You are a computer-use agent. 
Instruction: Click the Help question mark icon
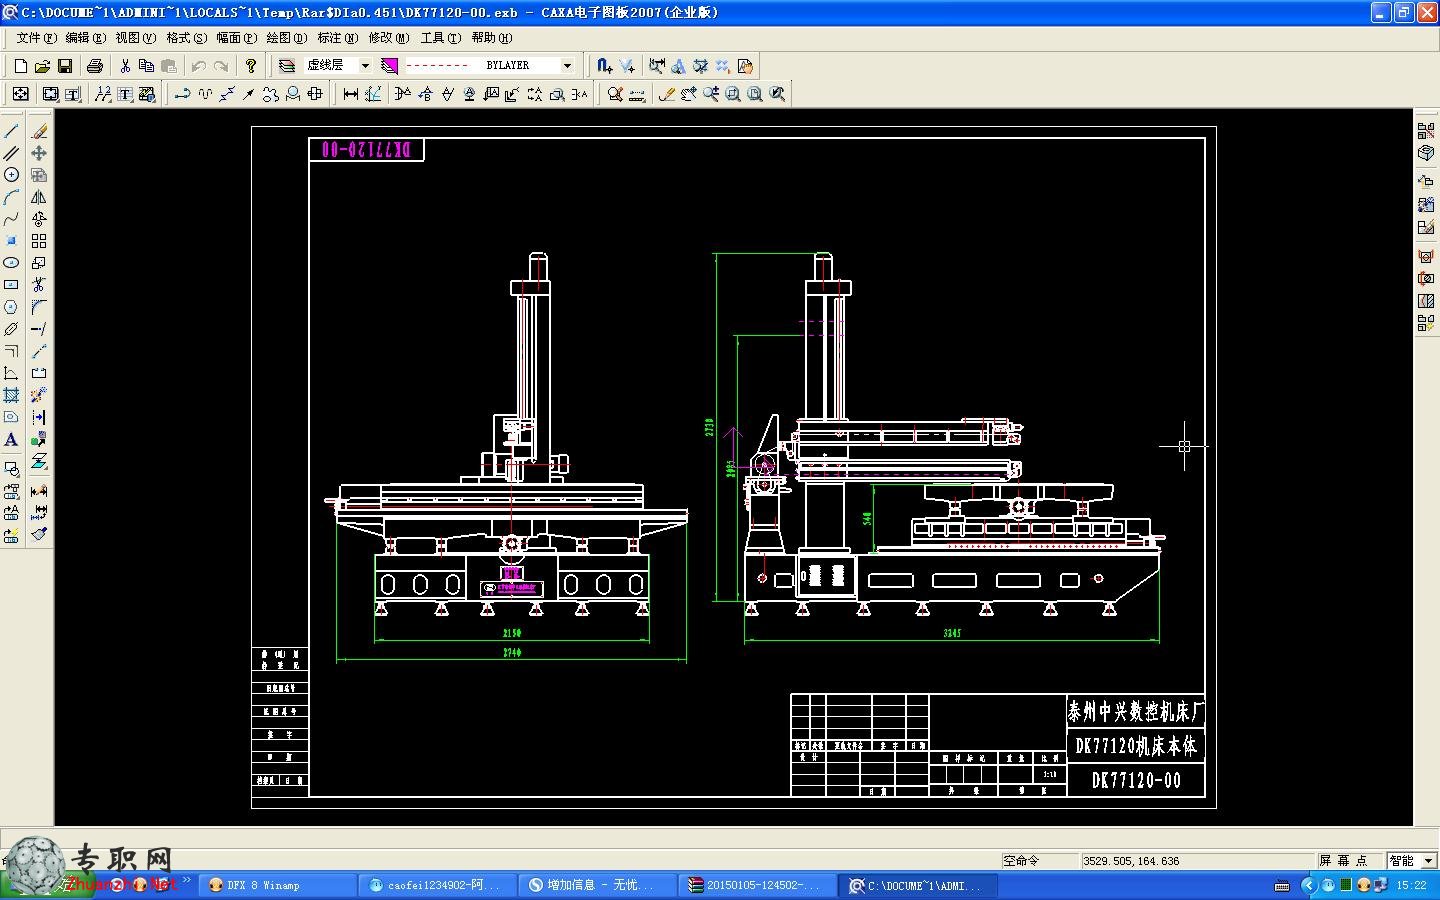pyautogui.click(x=251, y=66)
